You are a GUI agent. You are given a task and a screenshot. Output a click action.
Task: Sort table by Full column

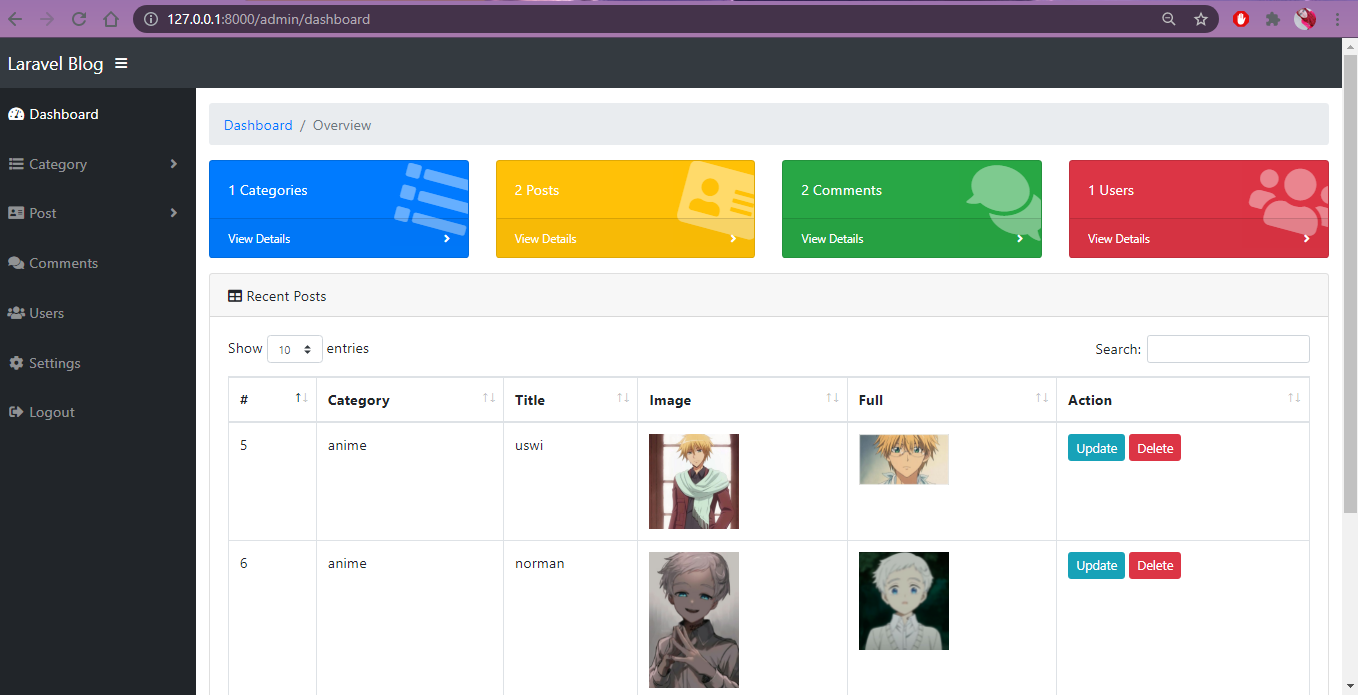click(952, 400)
